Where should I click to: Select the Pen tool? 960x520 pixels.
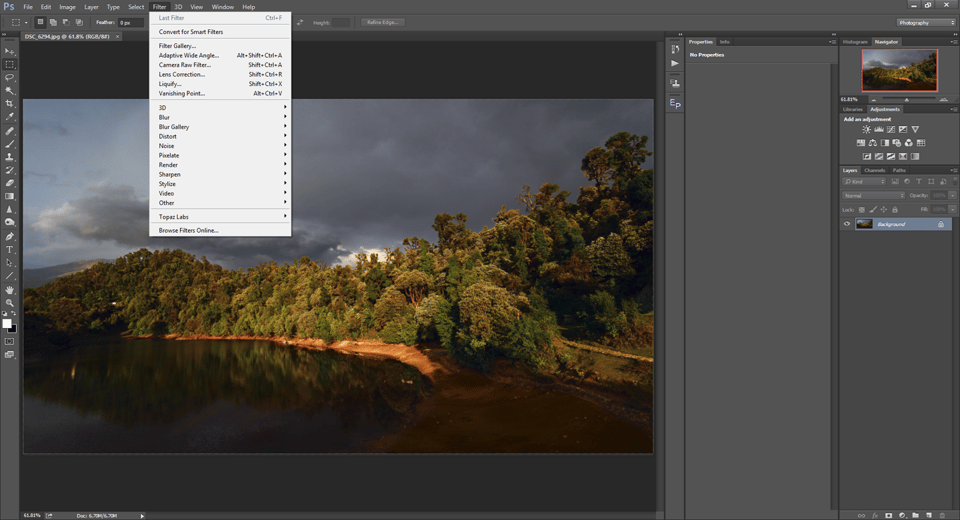[9, 236]
